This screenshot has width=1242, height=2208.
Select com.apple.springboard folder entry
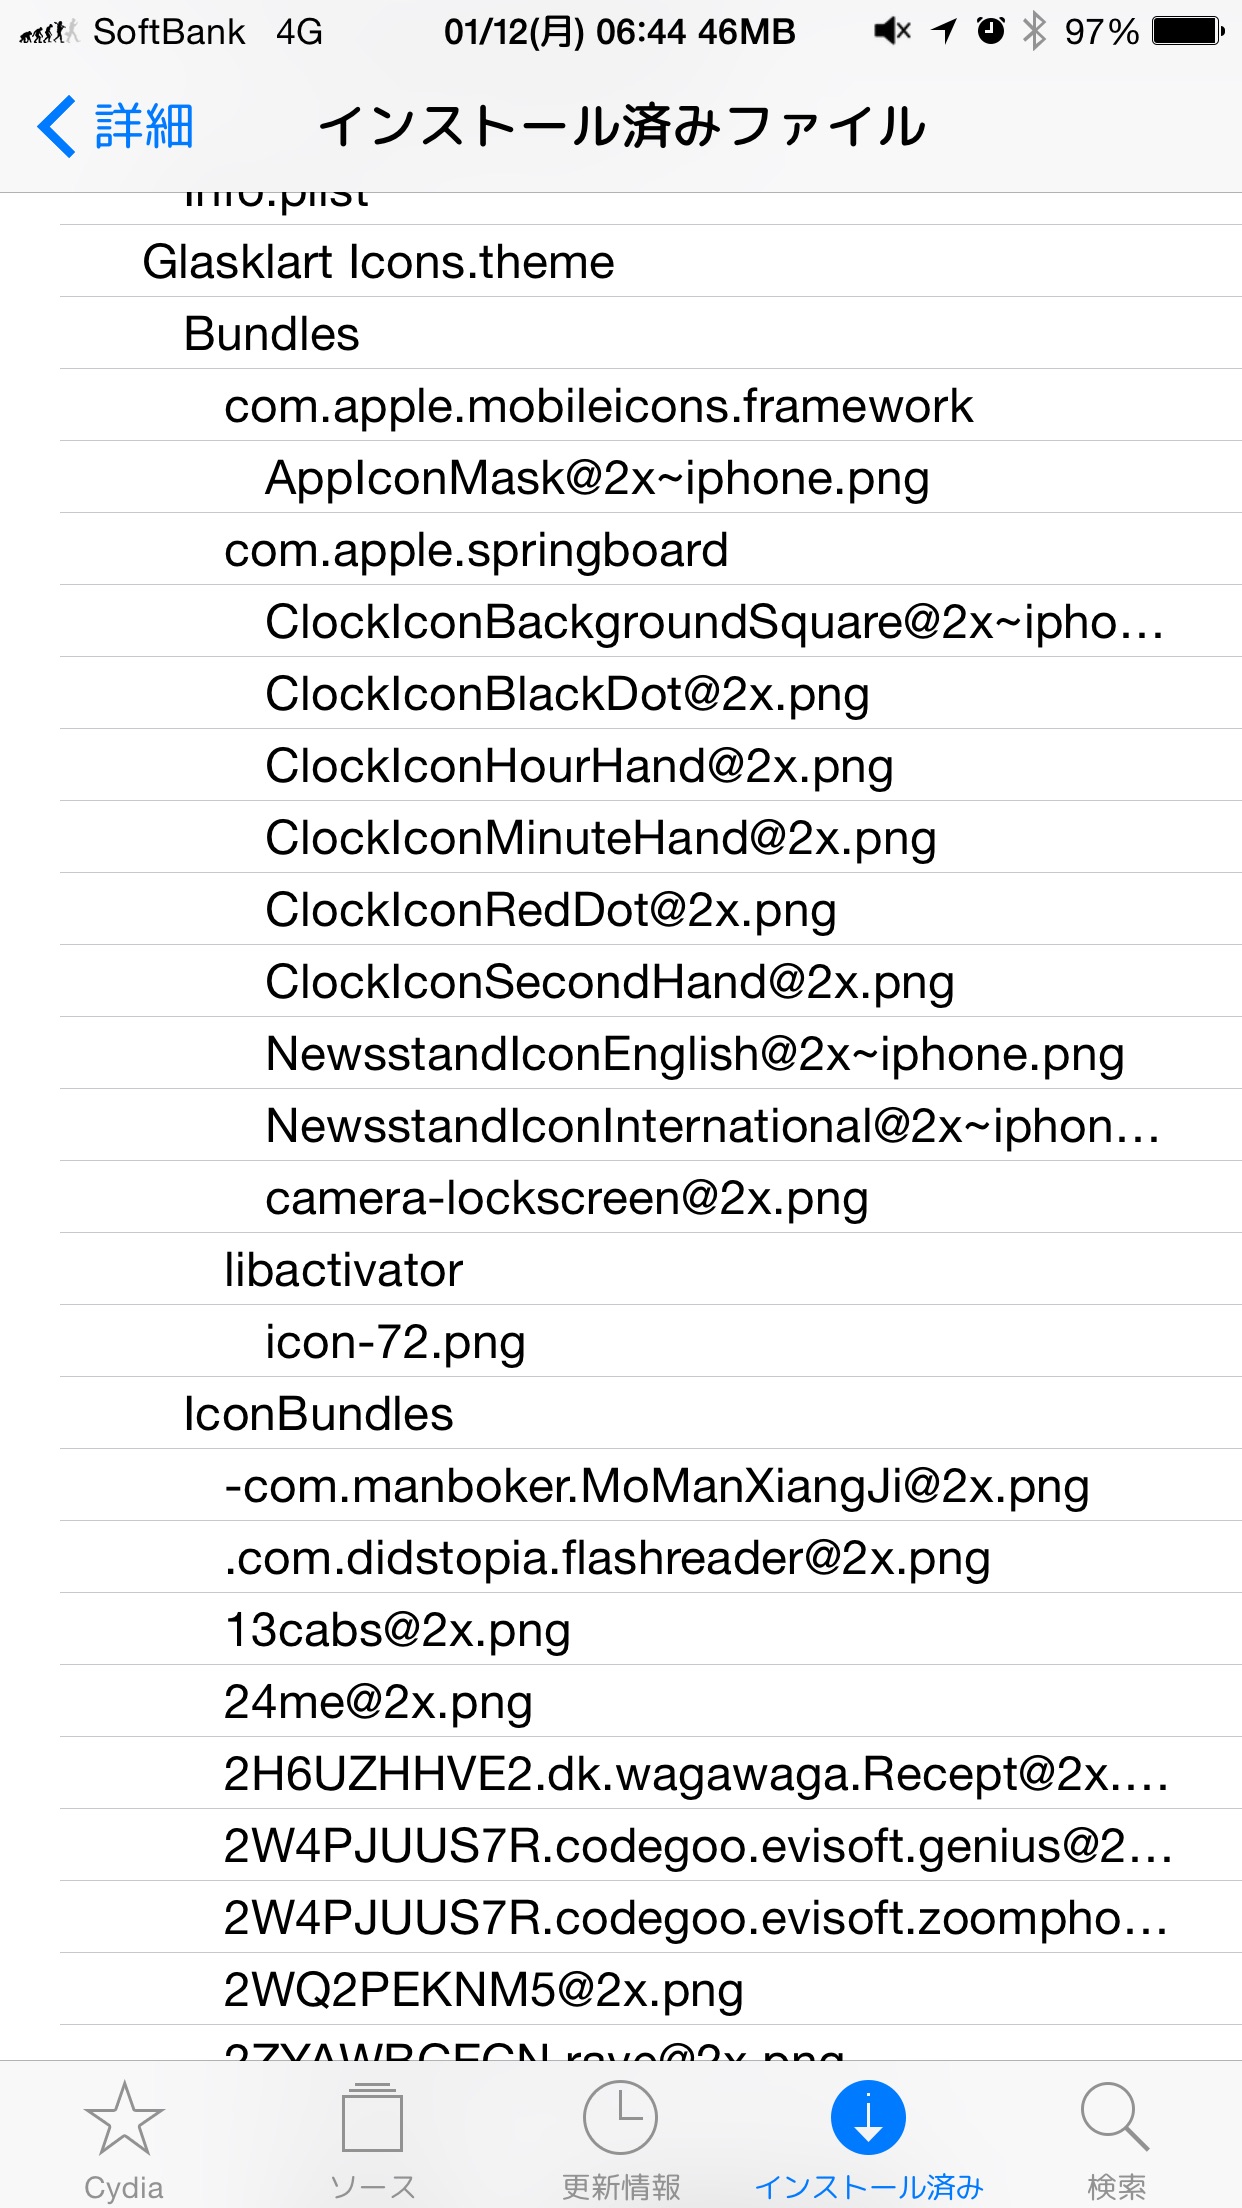(650, 549)
